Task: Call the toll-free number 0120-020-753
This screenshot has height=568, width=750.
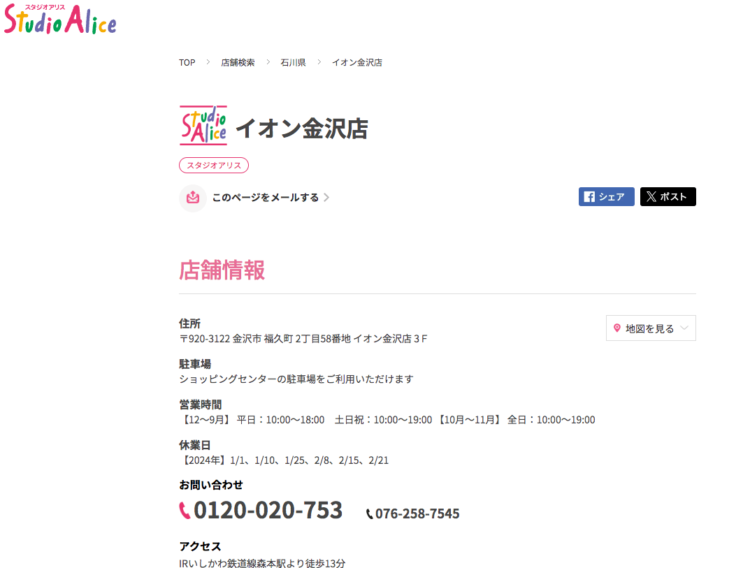Action: 268,510
